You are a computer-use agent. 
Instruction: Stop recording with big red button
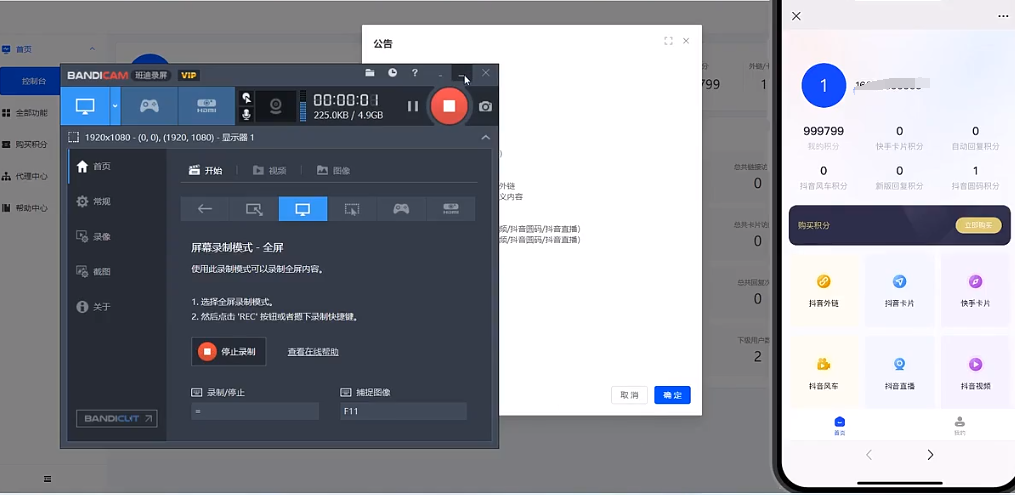449,105
